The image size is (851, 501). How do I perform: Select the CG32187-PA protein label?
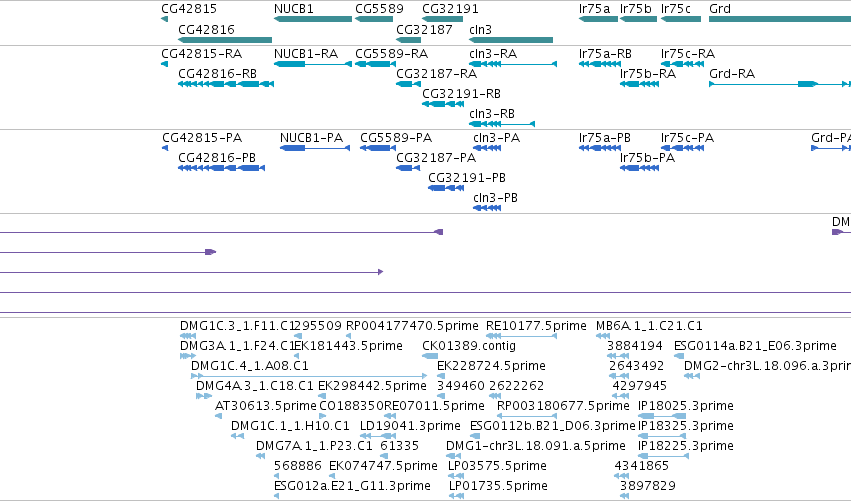tap(436, 157)
